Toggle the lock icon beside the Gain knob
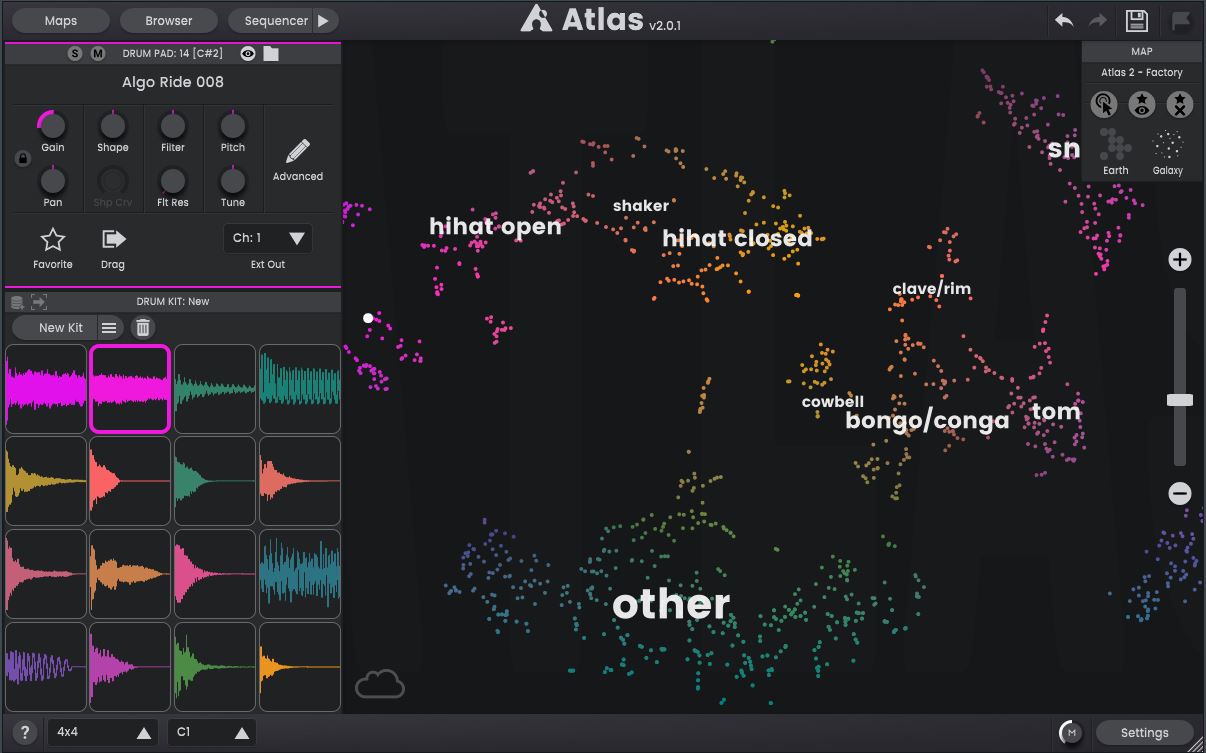This screenshot has height=753, width=1206. coord(22,159)
